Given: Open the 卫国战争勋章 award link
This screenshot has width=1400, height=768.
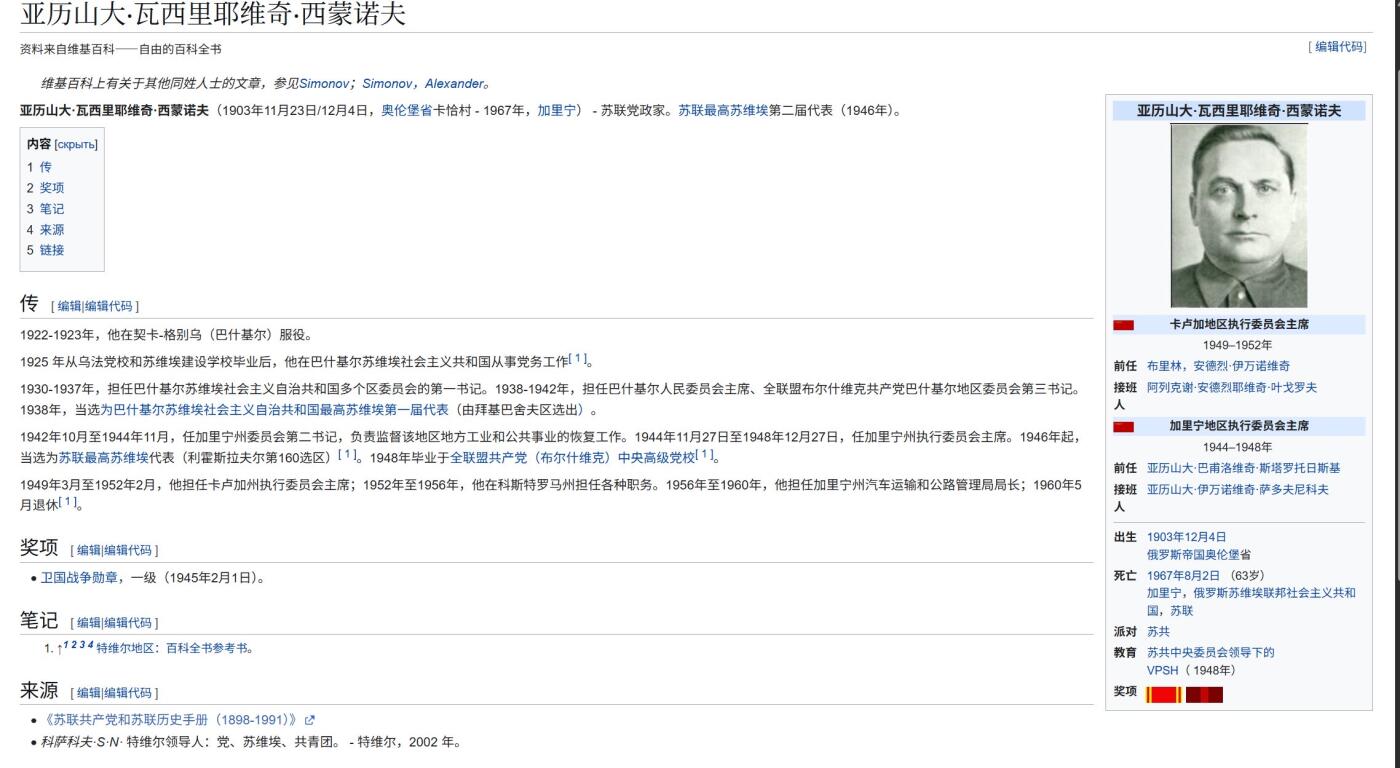Looking at the screenshot, I should 80,577.
